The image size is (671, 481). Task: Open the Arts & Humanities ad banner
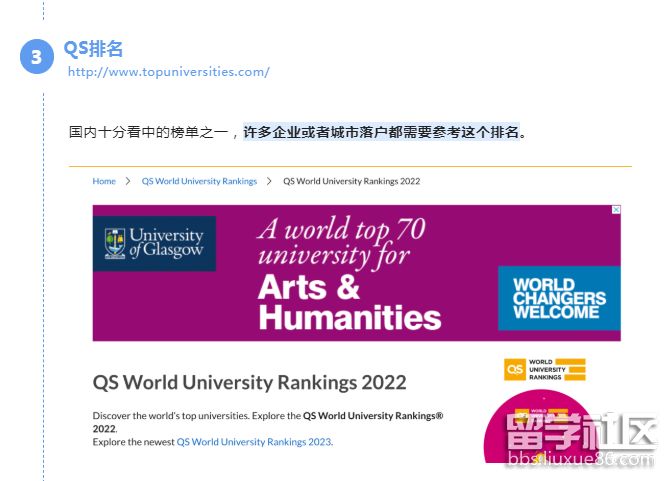pos(356,273)
